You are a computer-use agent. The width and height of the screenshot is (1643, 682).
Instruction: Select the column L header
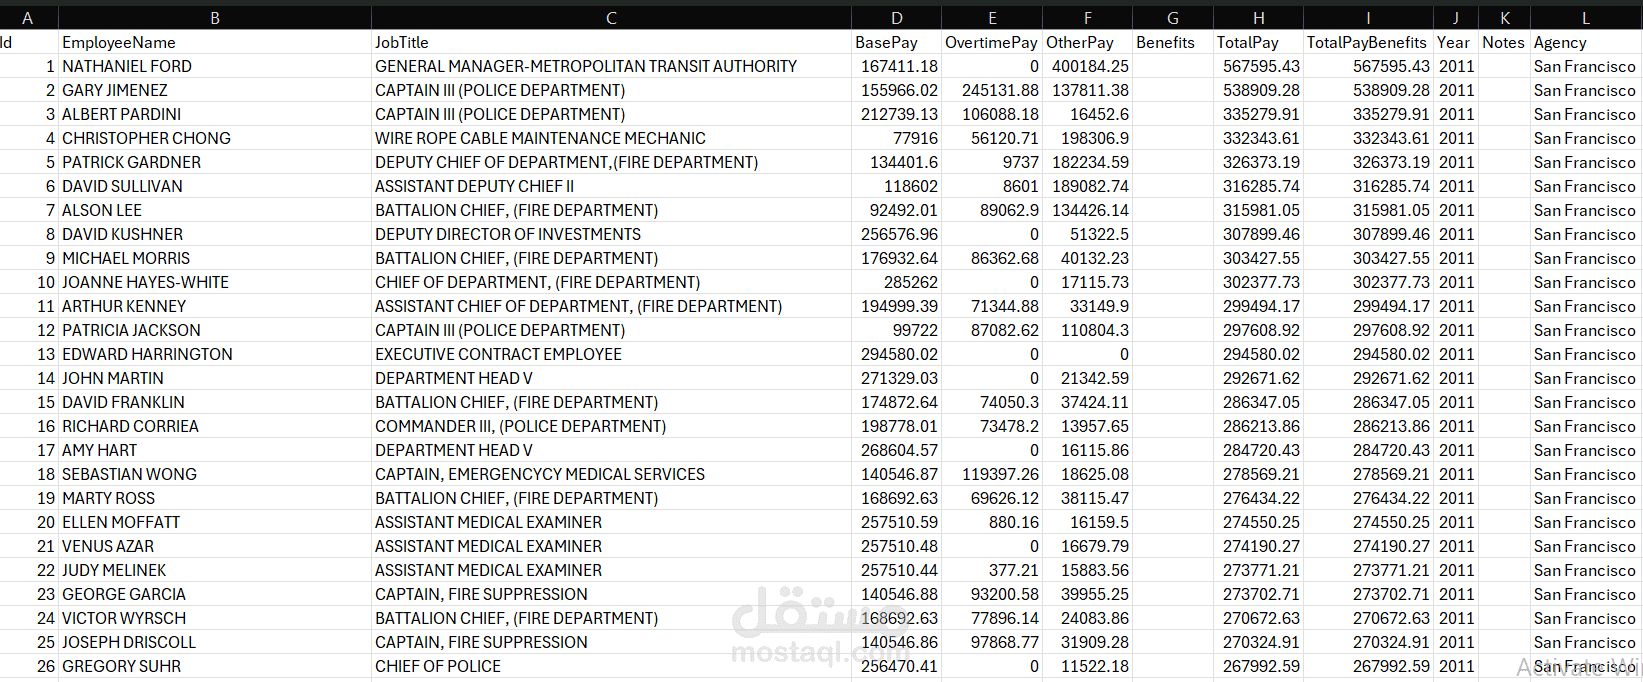[1586, 18]
